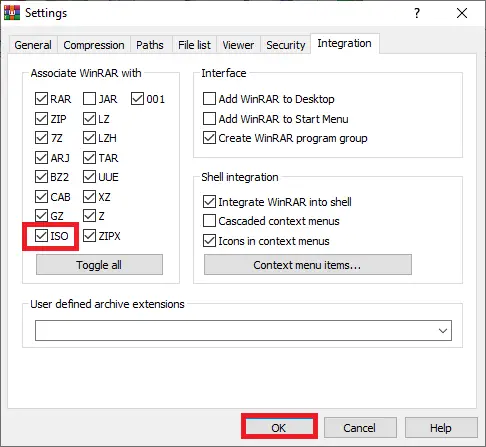Viewport: 486px width, 447px height.
Task: Open the Viewer tab
Action: (x=238, y=45)
